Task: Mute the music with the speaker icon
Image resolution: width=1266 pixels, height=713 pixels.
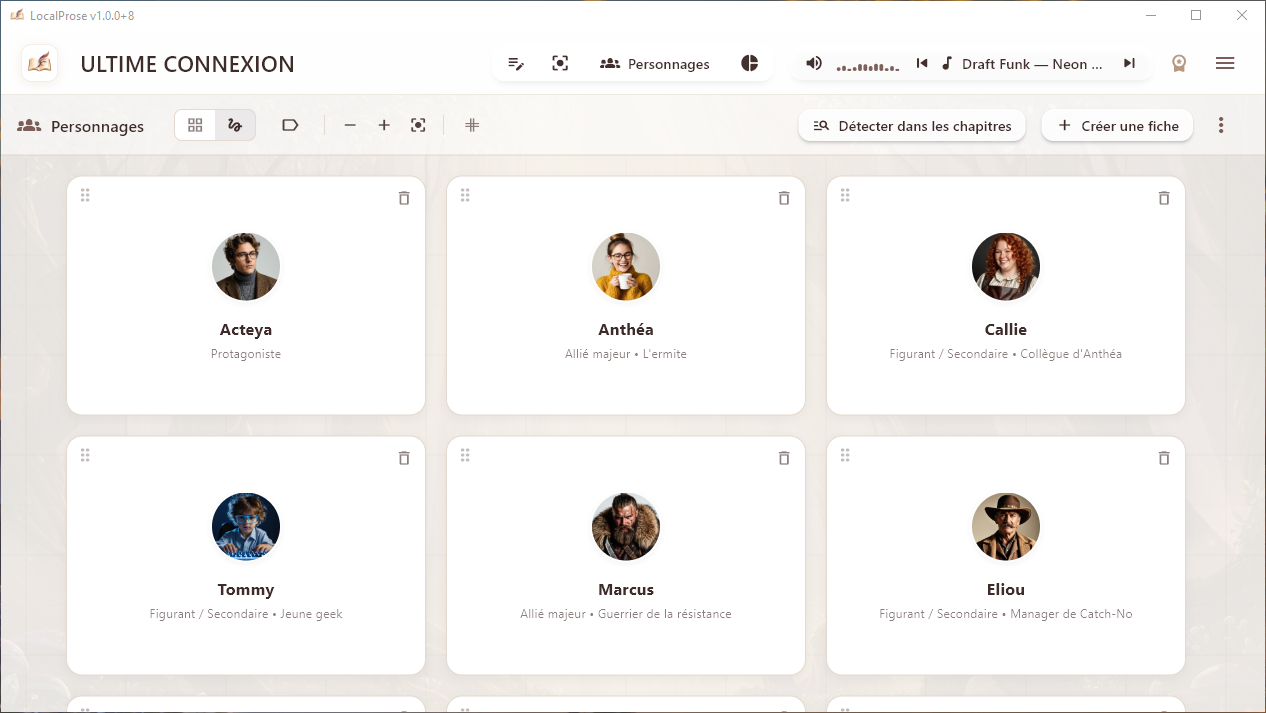Action: 814,64
